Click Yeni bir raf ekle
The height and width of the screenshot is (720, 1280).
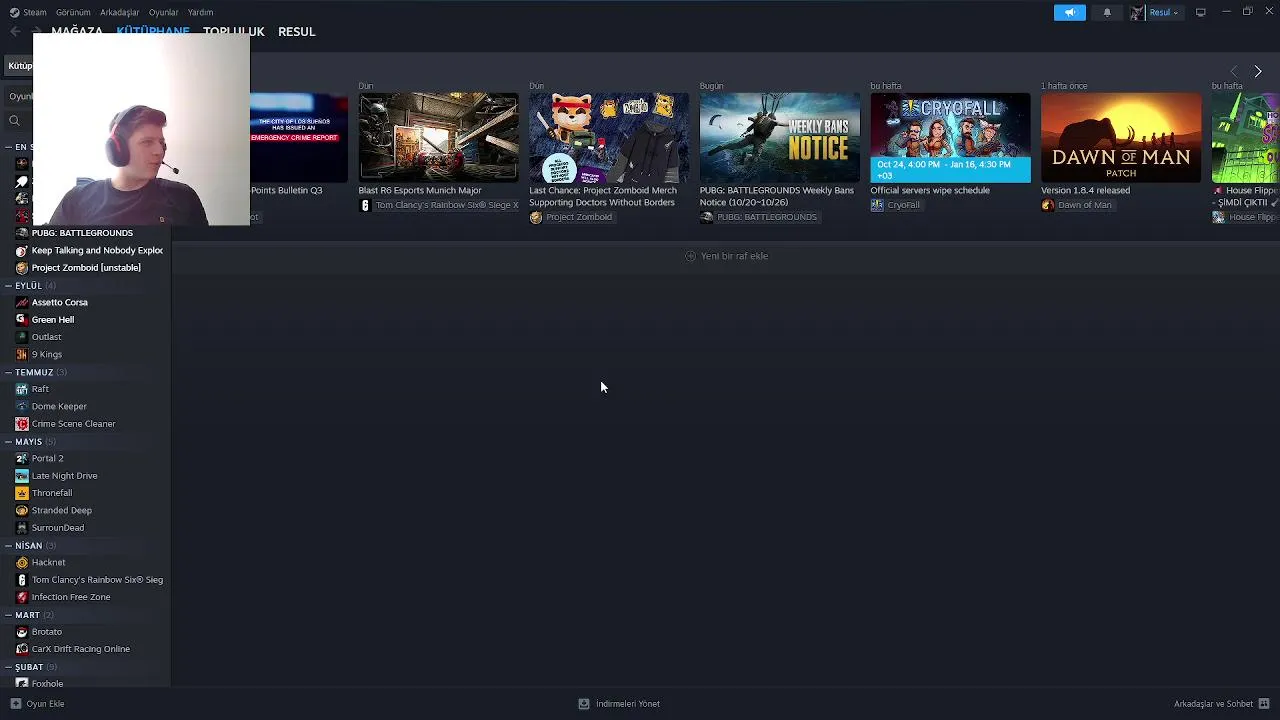click(727, 256)
